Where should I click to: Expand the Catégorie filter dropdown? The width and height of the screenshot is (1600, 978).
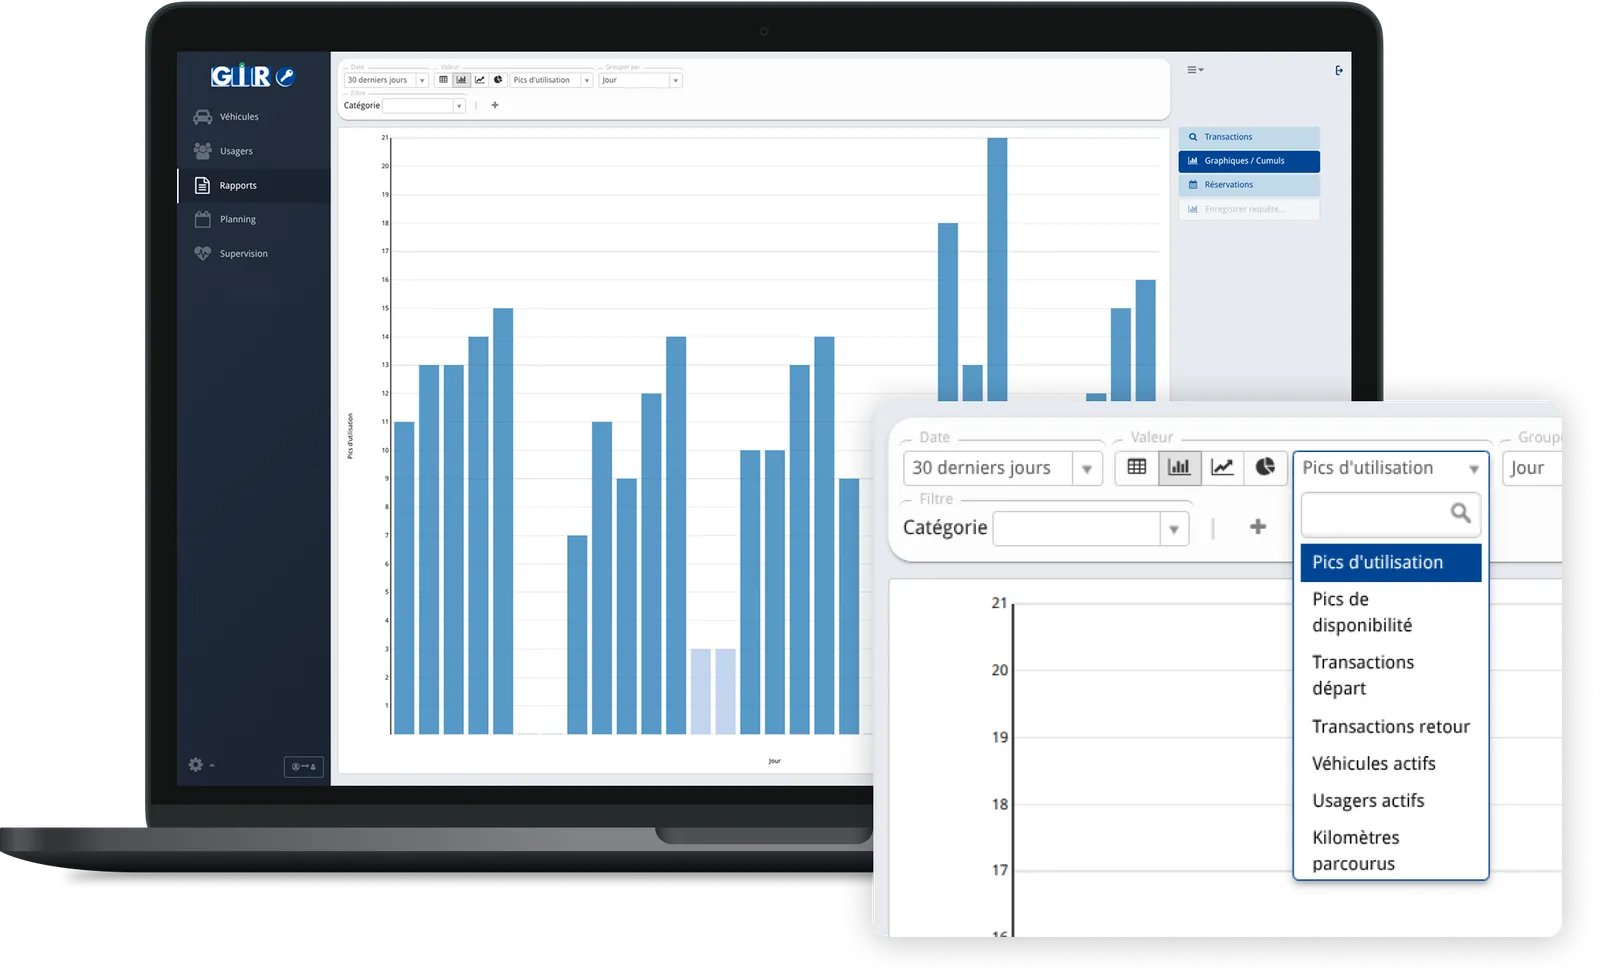tap(1173, 528)
